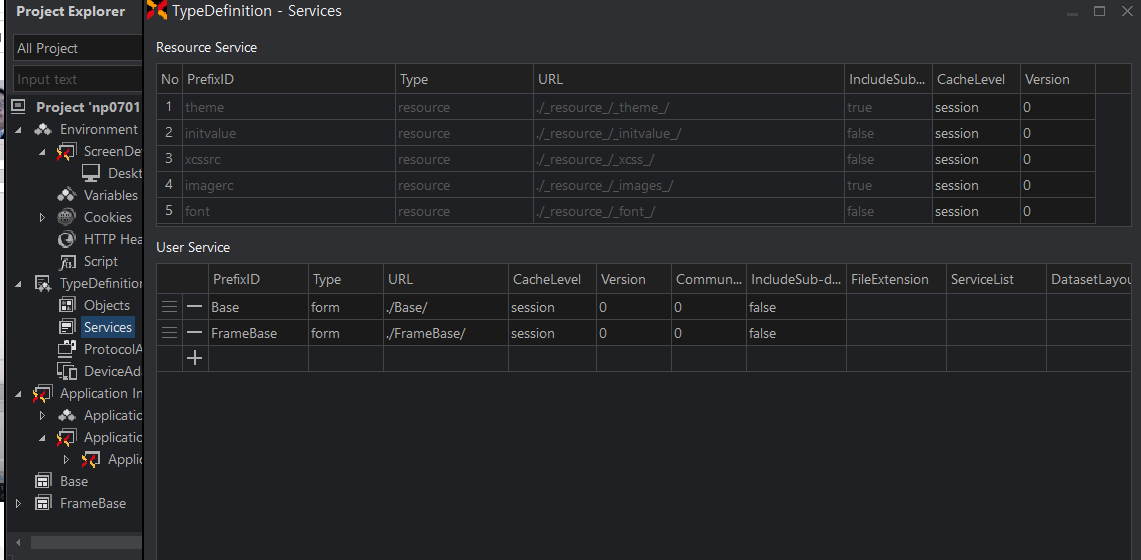Click the font PrefixID cell

(x=288, y=212)
